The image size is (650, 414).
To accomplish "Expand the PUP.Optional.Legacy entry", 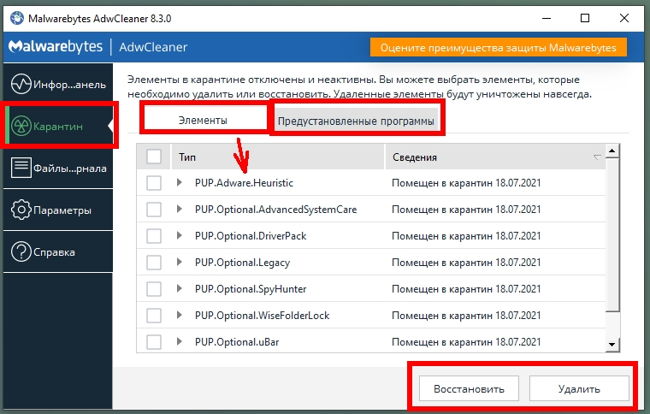I will [x=179, y=262].
